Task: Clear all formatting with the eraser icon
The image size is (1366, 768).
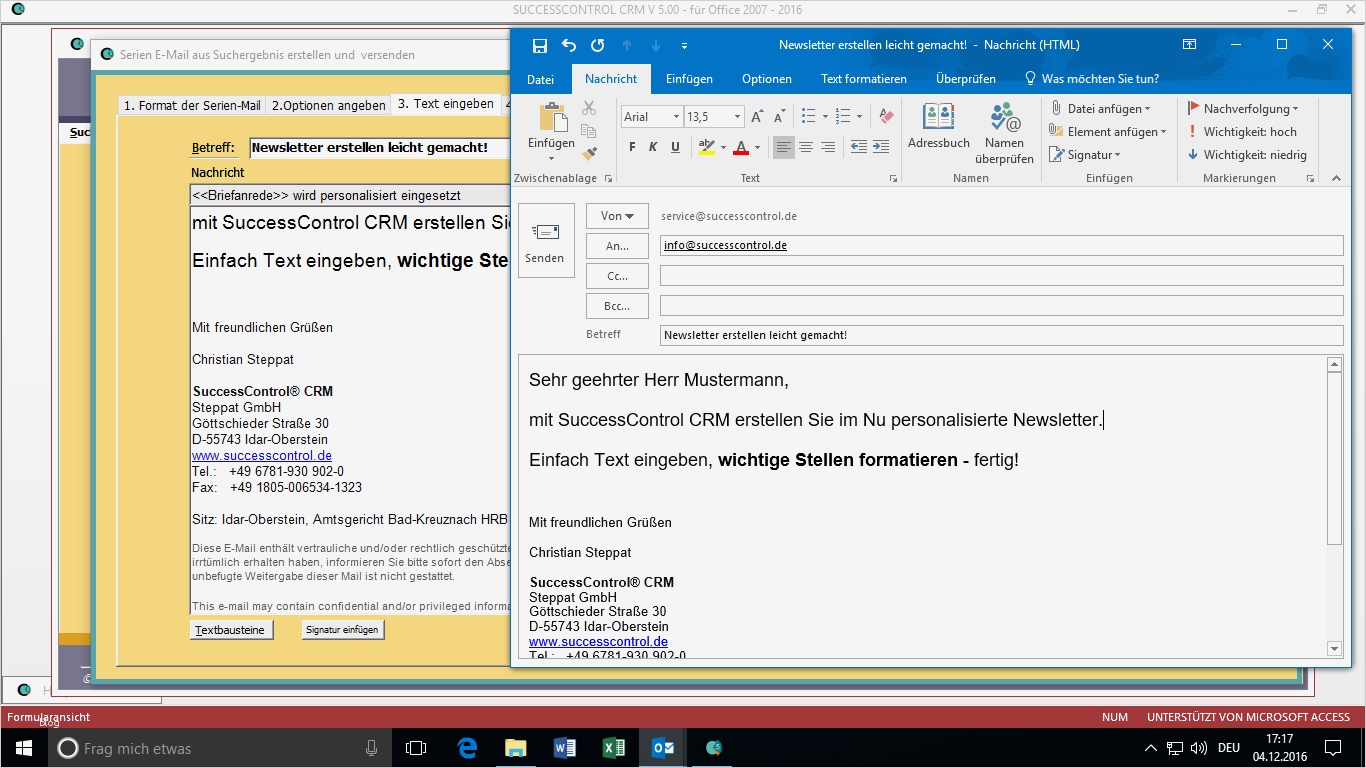Action: 885,117
